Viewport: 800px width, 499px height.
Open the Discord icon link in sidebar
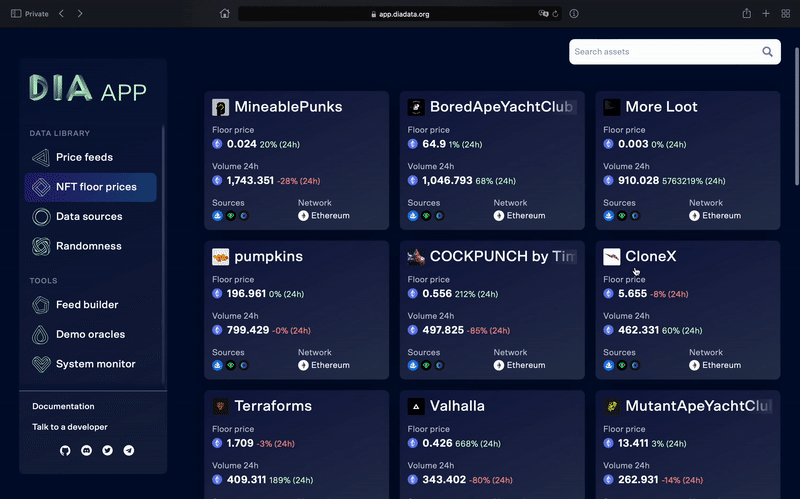pos(86,451)
